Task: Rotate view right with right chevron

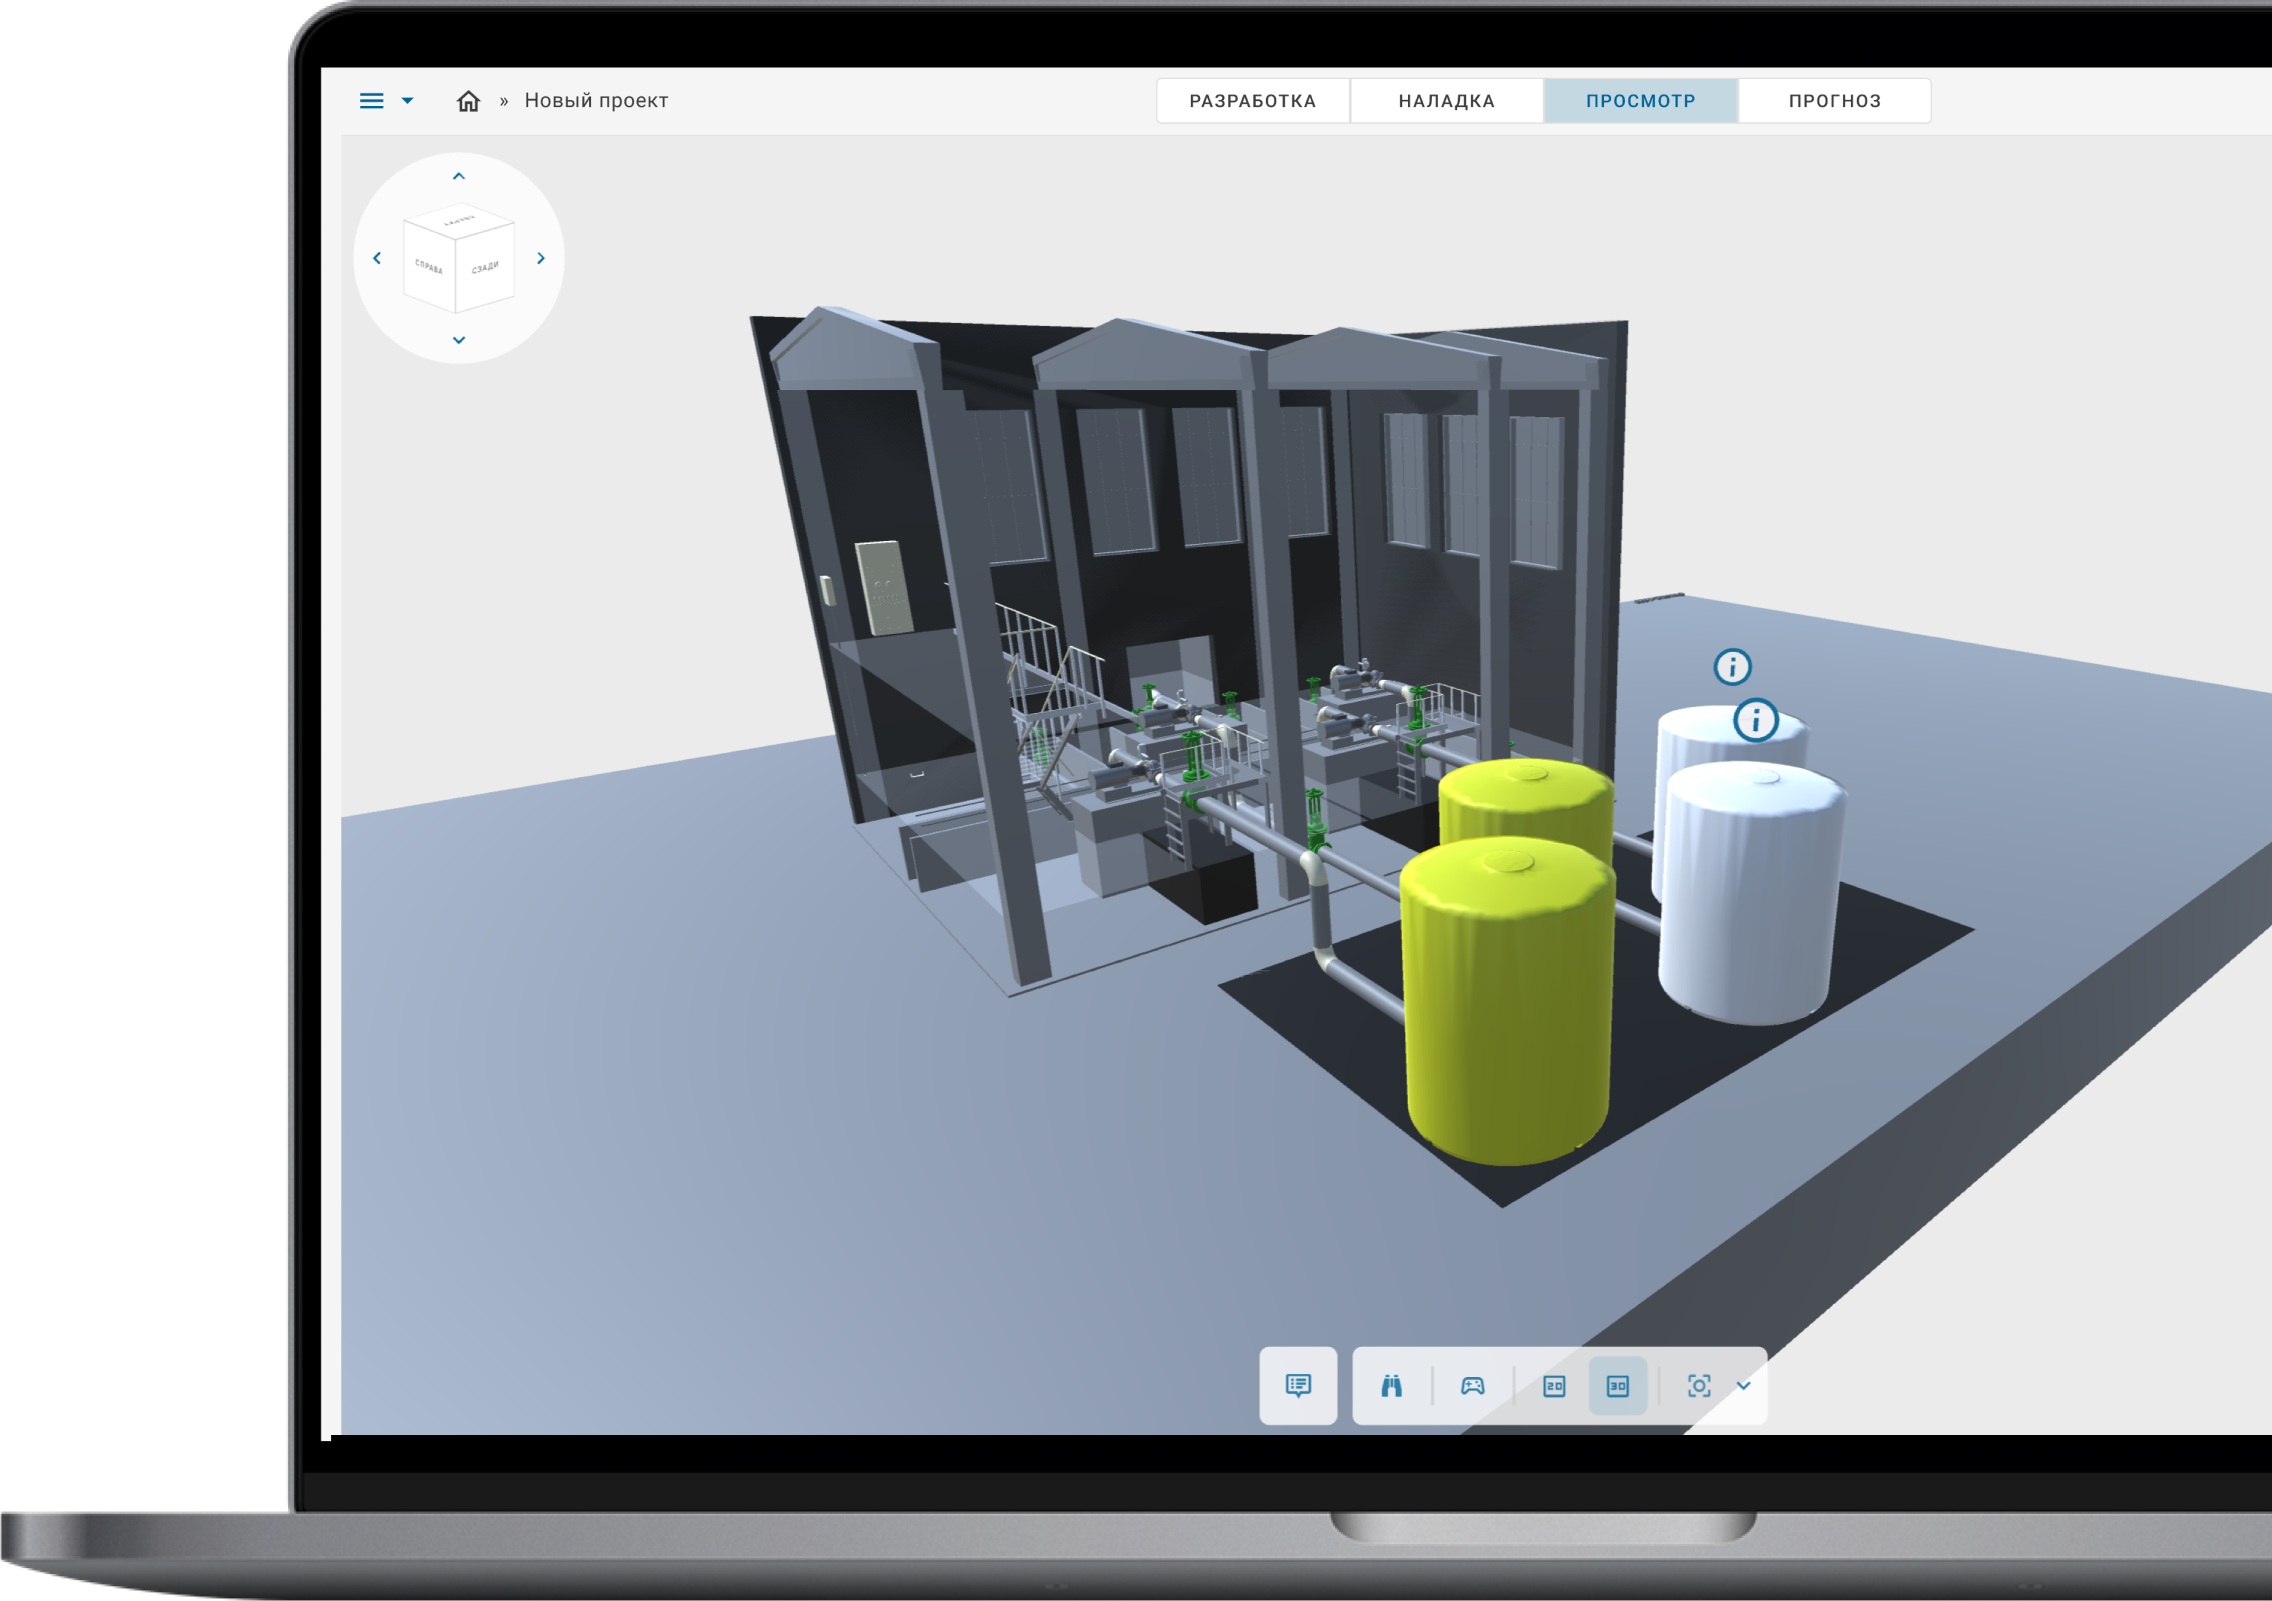Action: (x=541, y=258)
